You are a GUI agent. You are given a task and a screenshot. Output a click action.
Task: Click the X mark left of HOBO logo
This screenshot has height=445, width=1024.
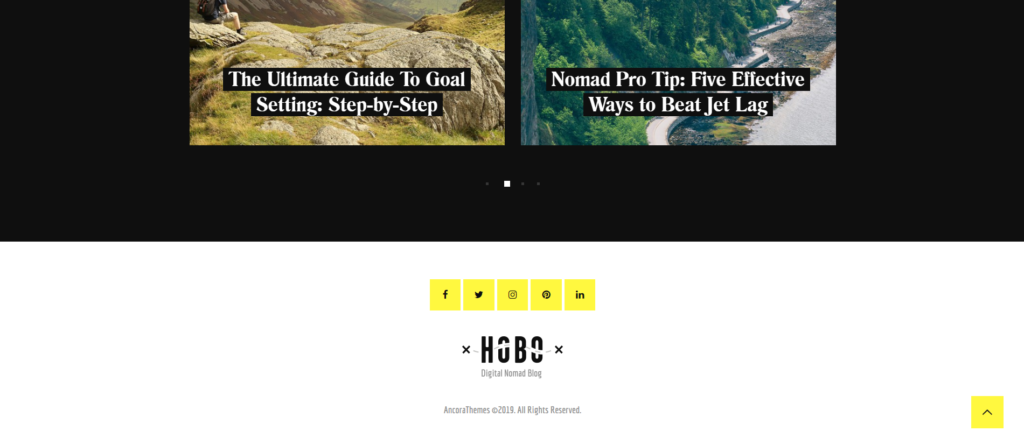tap(466, 350)
